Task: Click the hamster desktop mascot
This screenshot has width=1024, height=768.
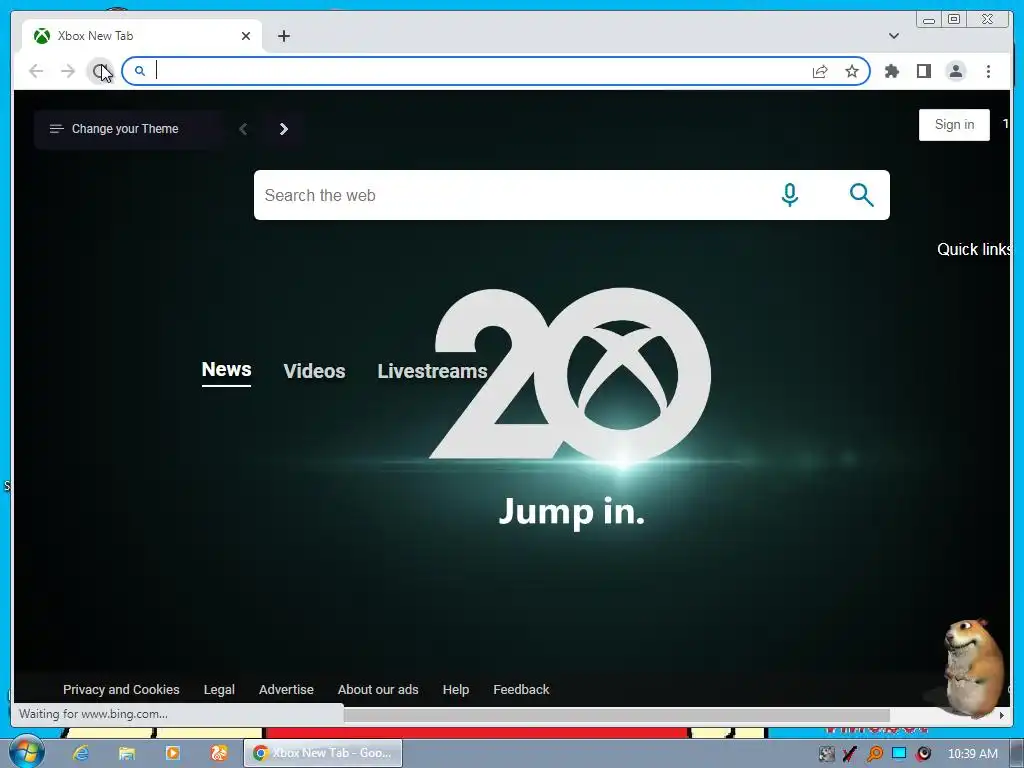Action: [974, 668]
